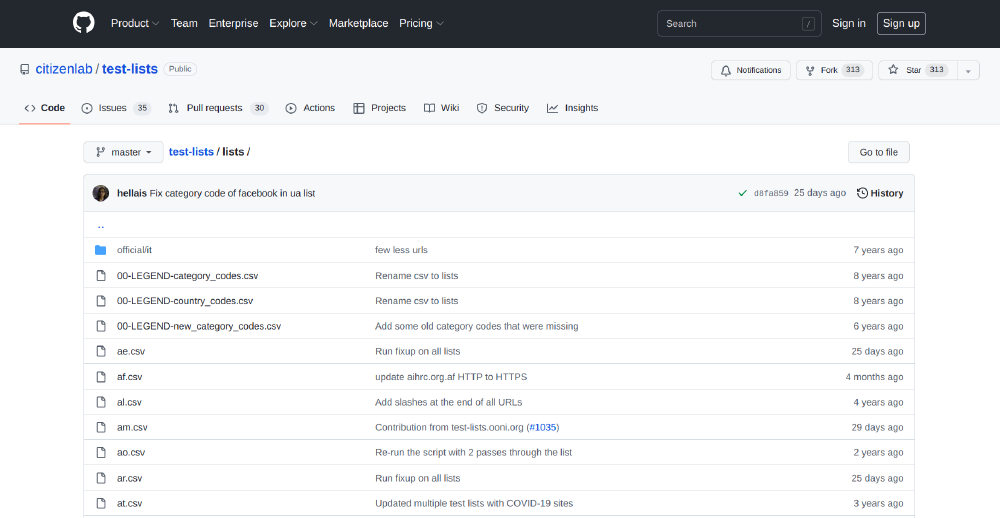Viewport: 1000px width, 518px height.
Task: Fork the repository with the Fork button
Action: coord(834,70)
